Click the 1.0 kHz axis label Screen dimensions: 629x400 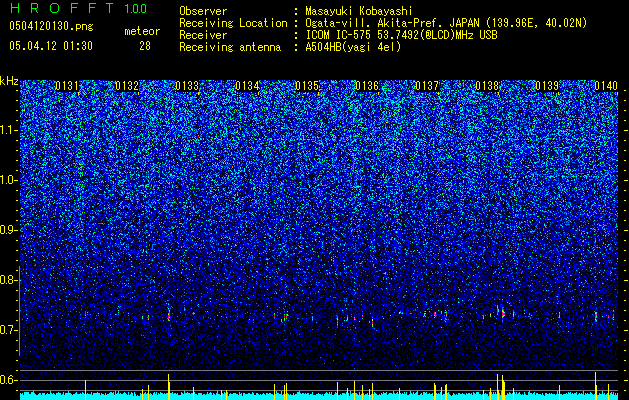(9, 181)
